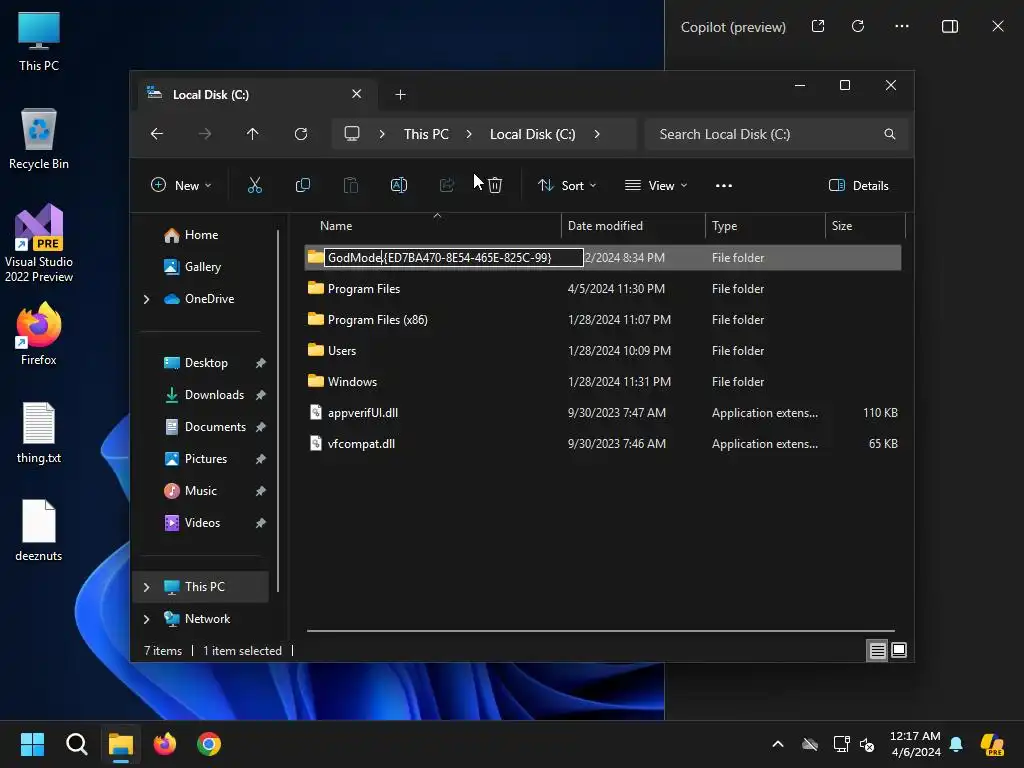This screenshot has width=1024, height=768.
Task: Click chevron after This PC in address bar
Action: 469,134
